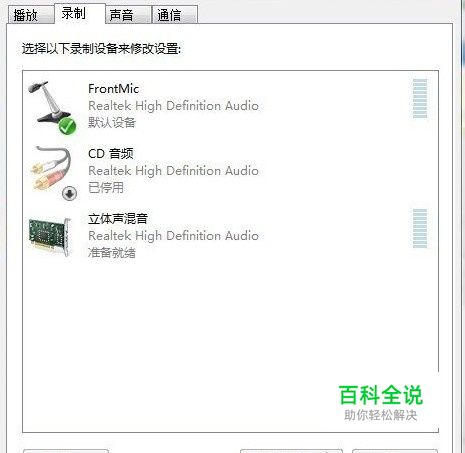The height and width of the screenshot is (453, 465).
Task: Select the 立体声混音 device entry
Action: (x=230, y=236)
